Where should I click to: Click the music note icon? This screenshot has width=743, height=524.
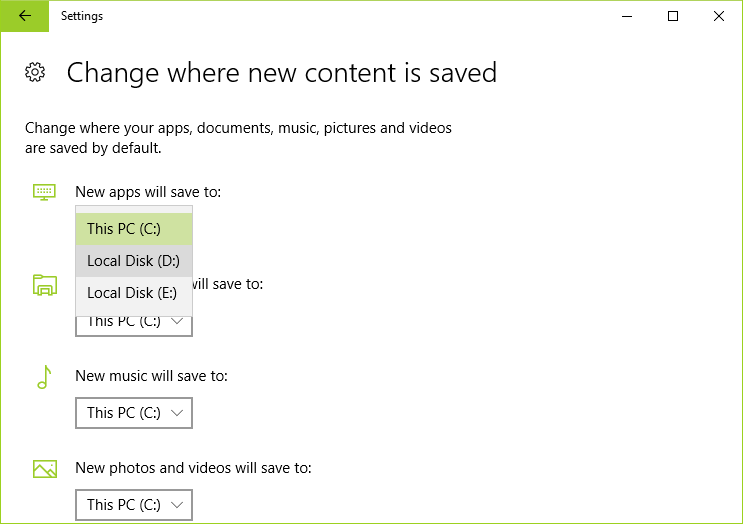coord(45,377)
